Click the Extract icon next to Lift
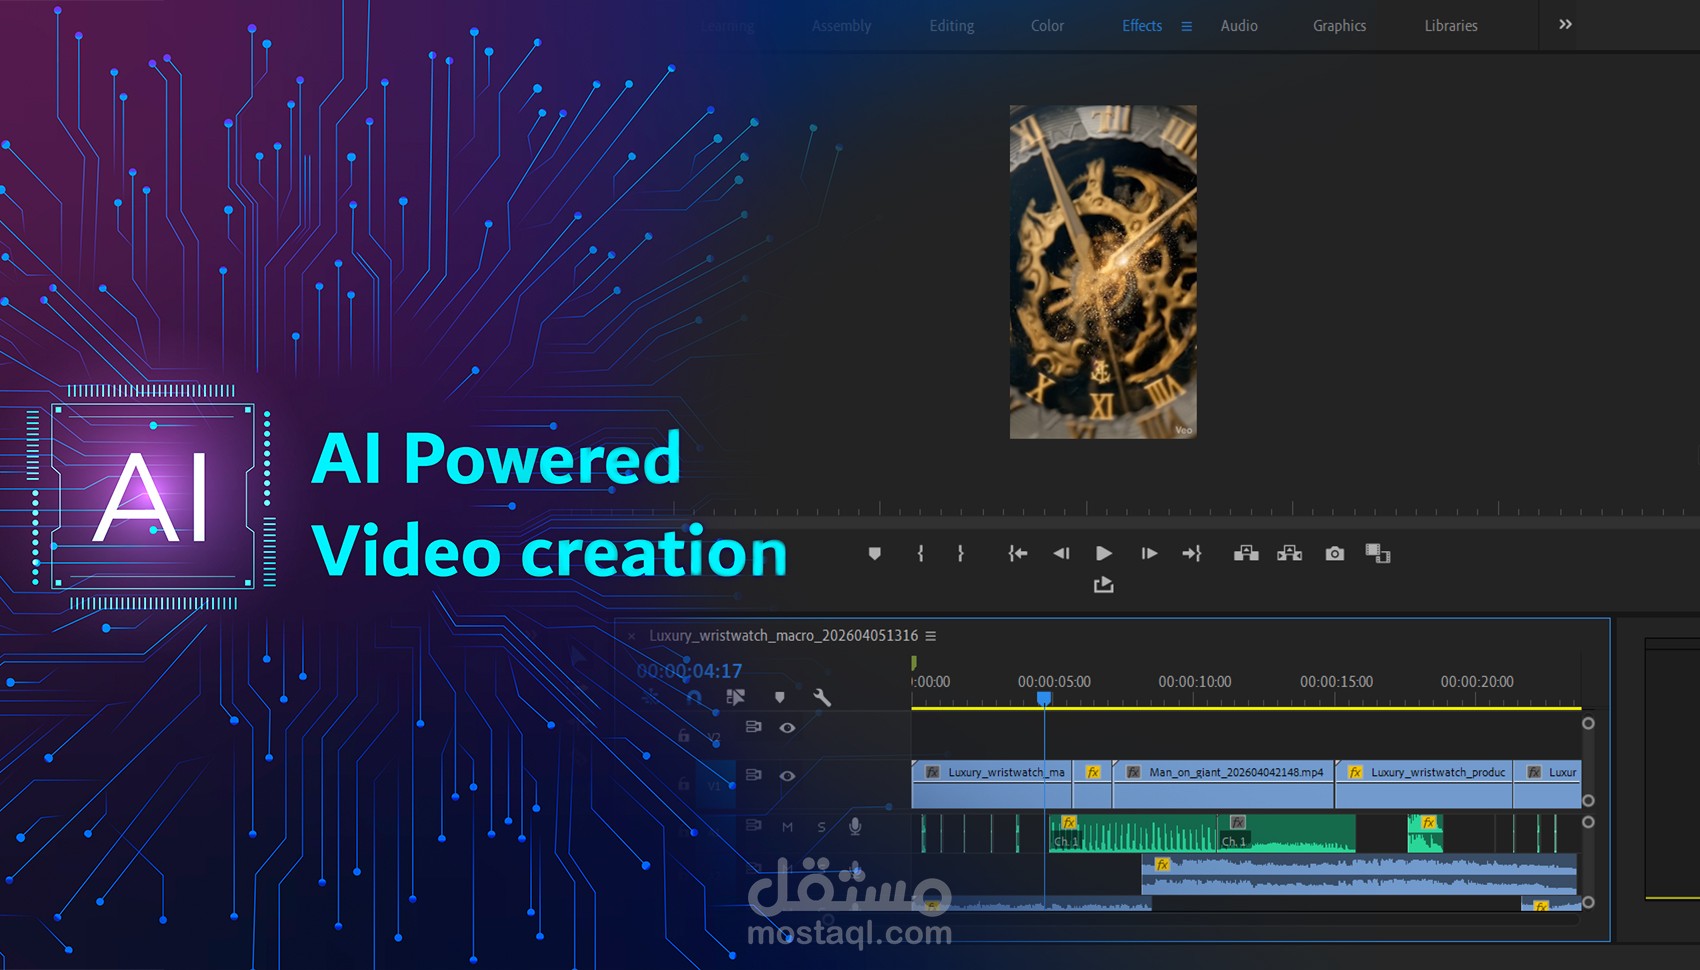Image resolution: width=1700 pixels, height=970 pixels. coord(1290,553)
